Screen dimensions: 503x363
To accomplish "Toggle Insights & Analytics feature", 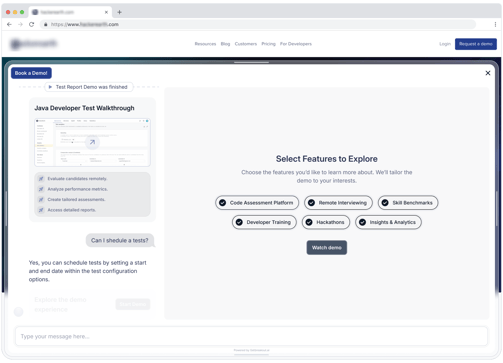I will coord(388,222).
